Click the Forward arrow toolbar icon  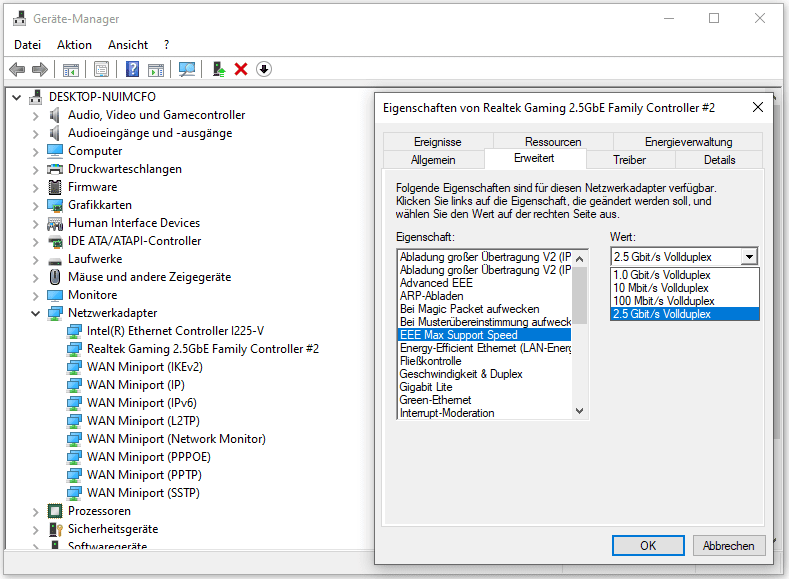(40, 69)
